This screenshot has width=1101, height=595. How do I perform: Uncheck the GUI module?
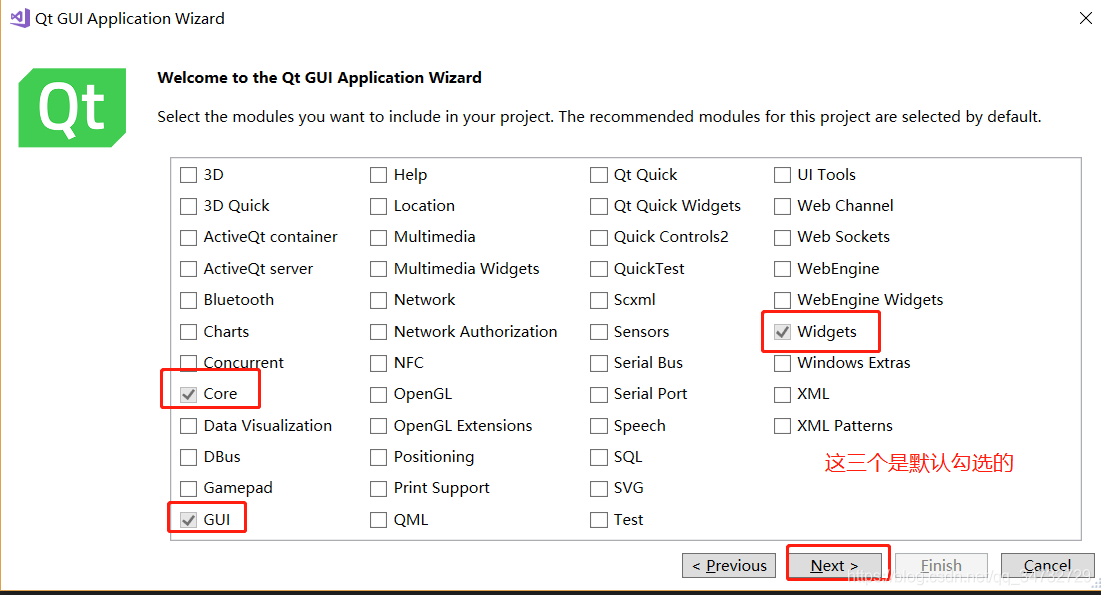(188, 520)
